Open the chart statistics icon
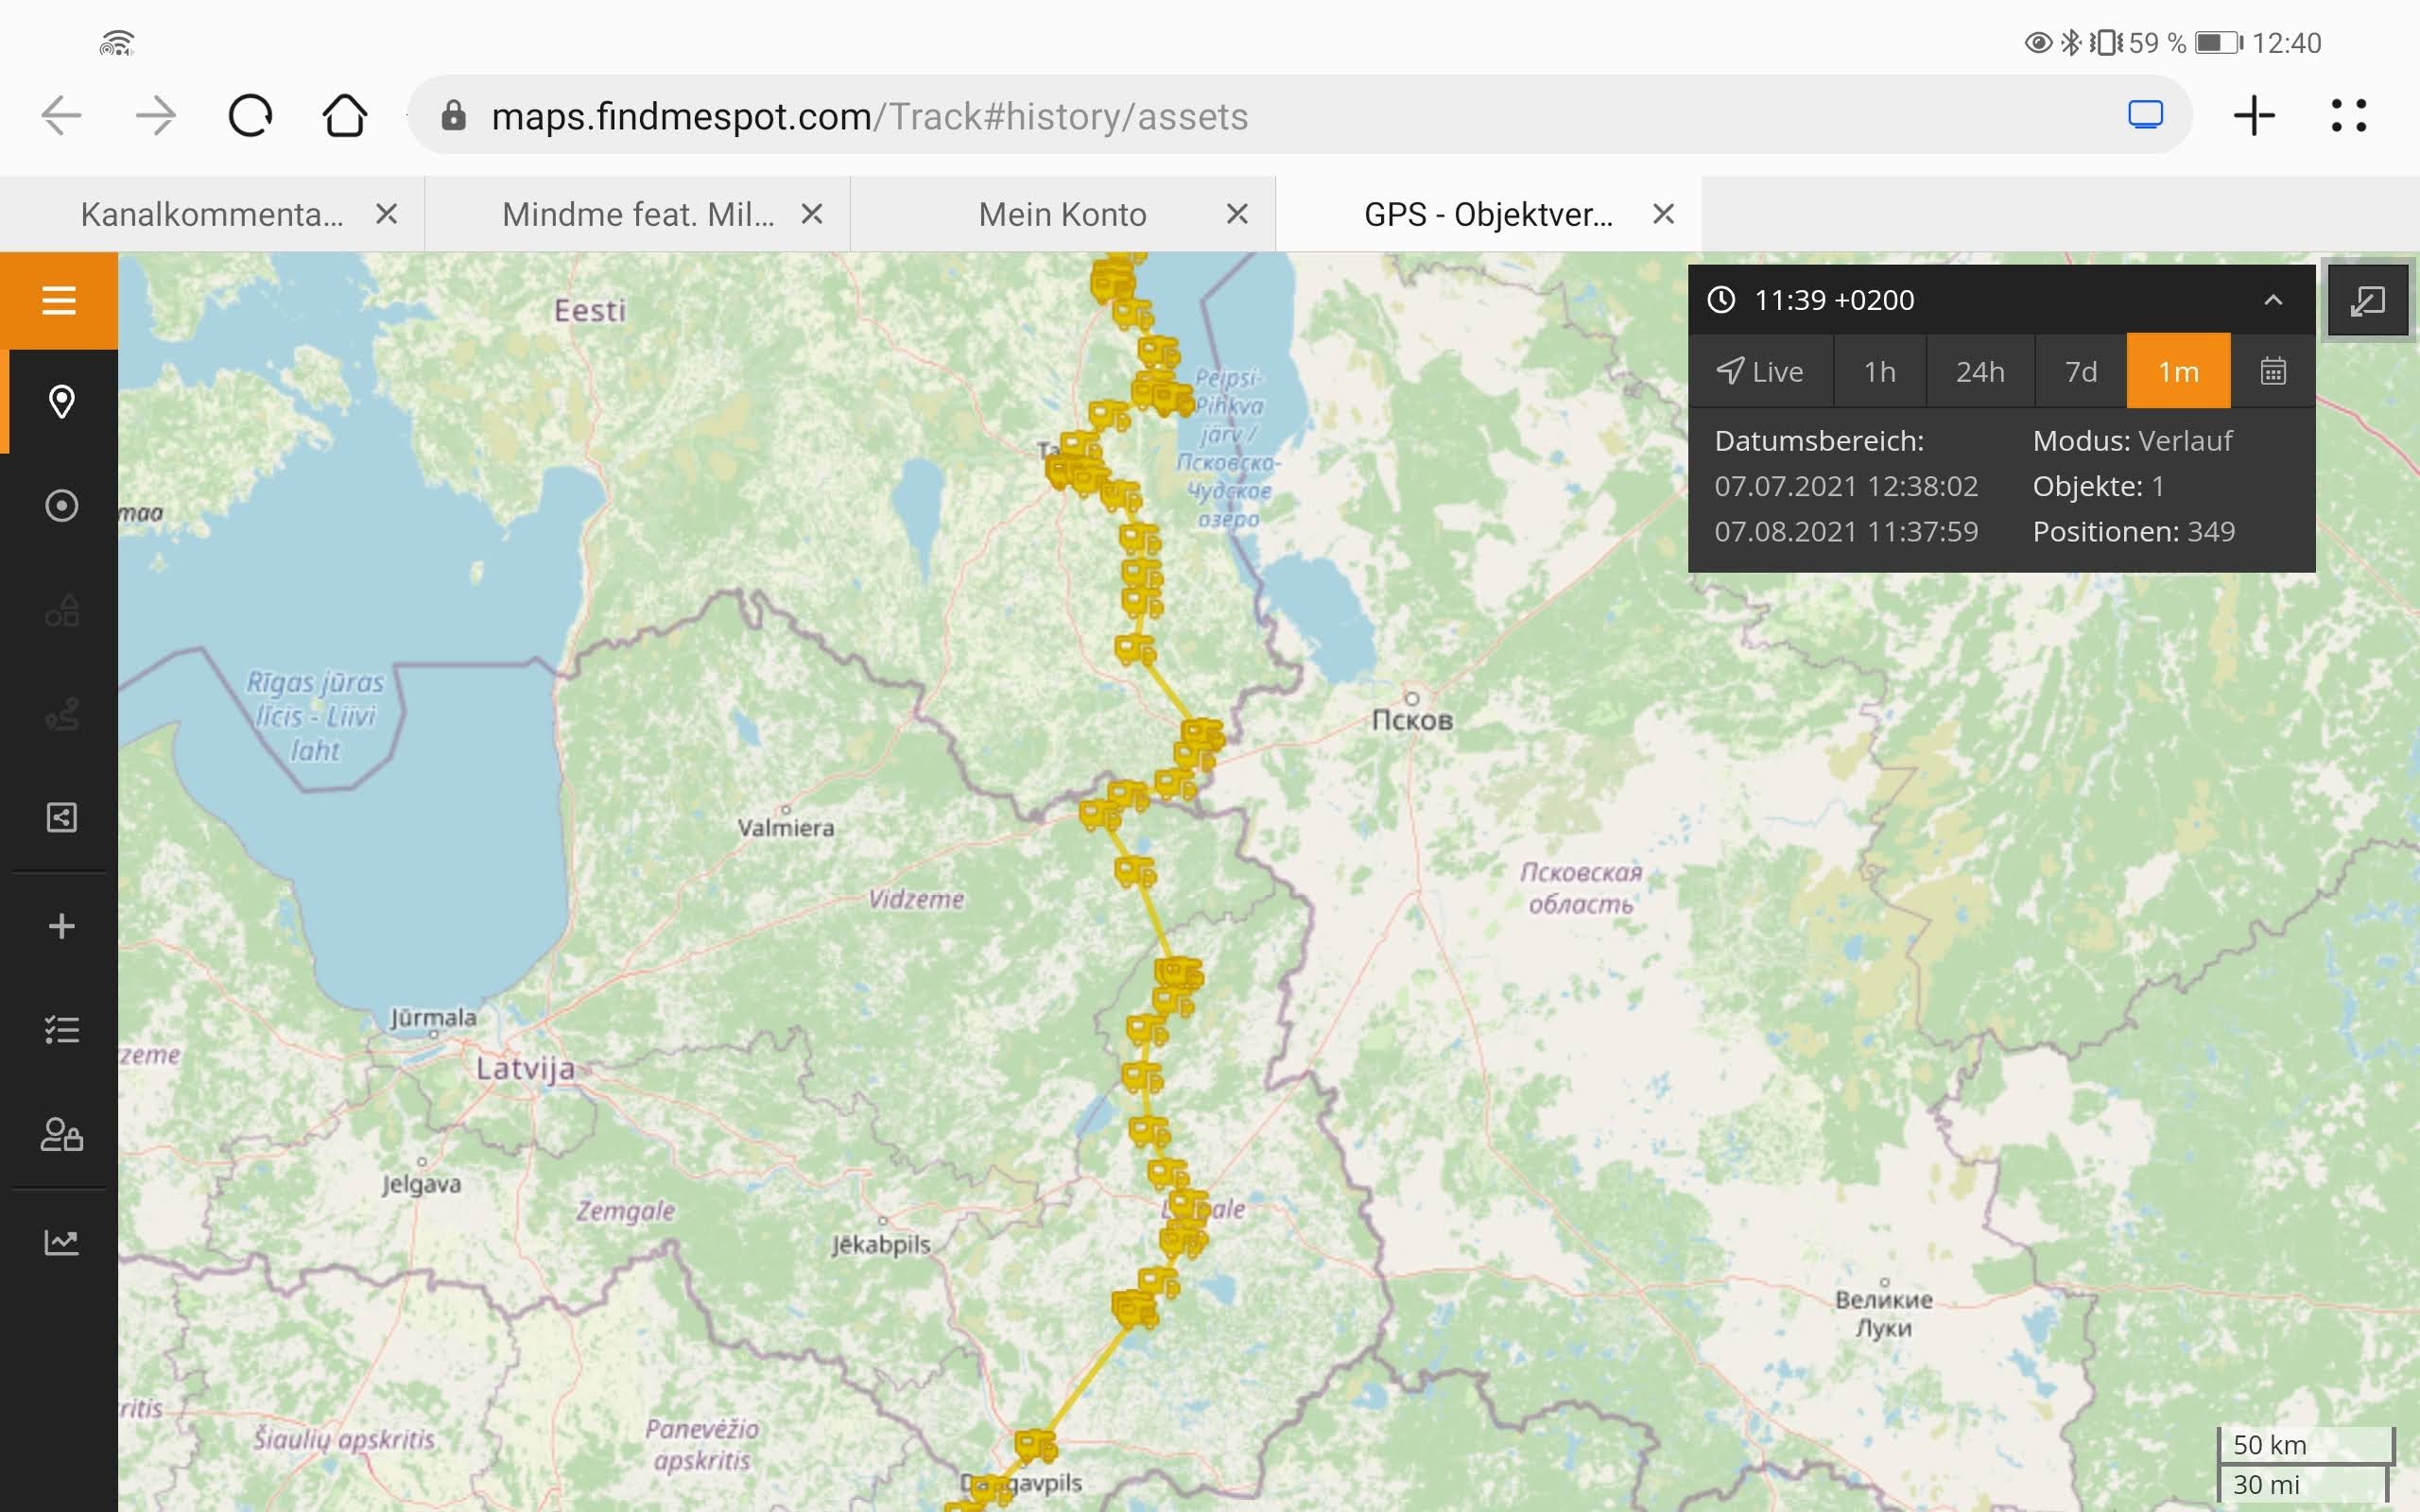This screenshot has width=2420, height=1512. click(x=61, y=1242)
